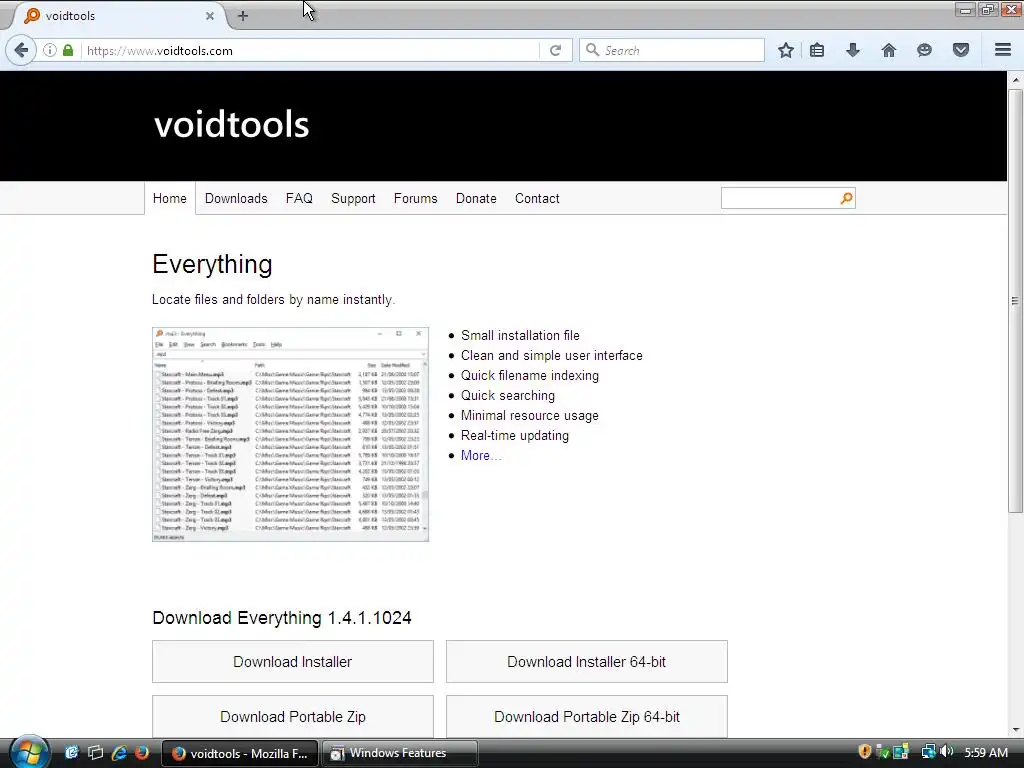Viewport: 1024px width, 768px height.
Task: Click the Everything screenshot thumbnail
Action: pos(291,434)
